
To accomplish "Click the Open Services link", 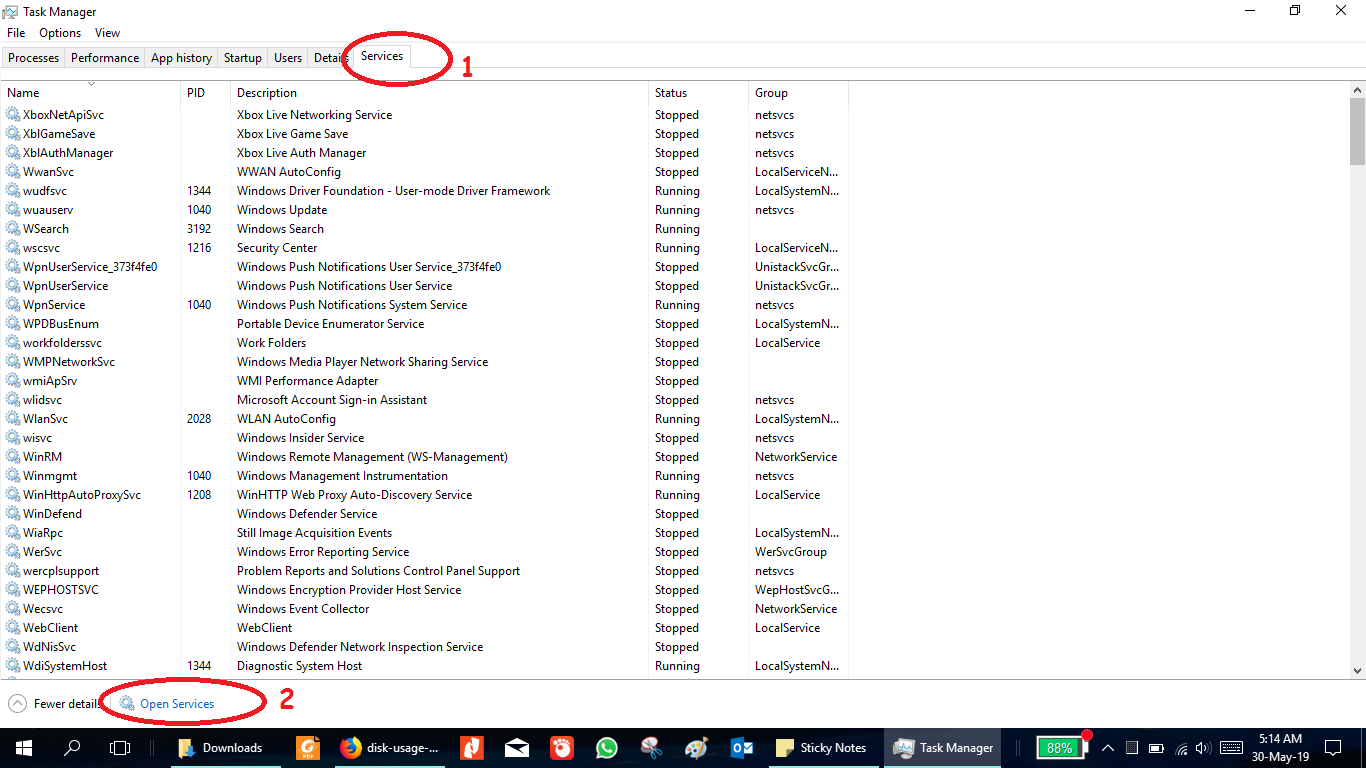I will point(177,704).
